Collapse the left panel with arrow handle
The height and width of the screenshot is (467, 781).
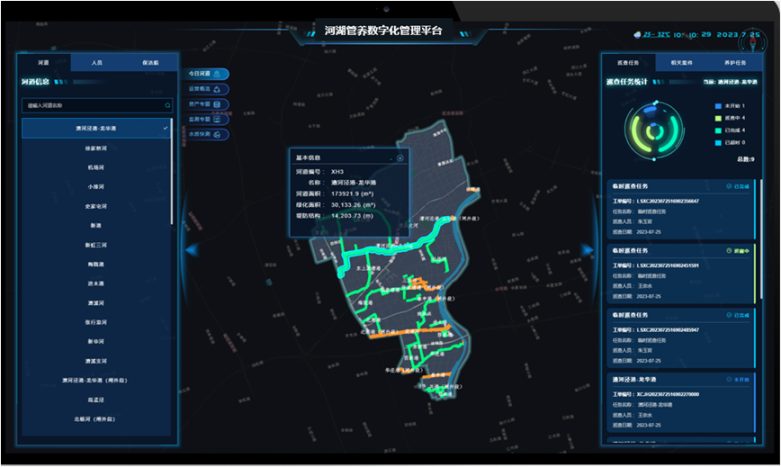point(188,249)
